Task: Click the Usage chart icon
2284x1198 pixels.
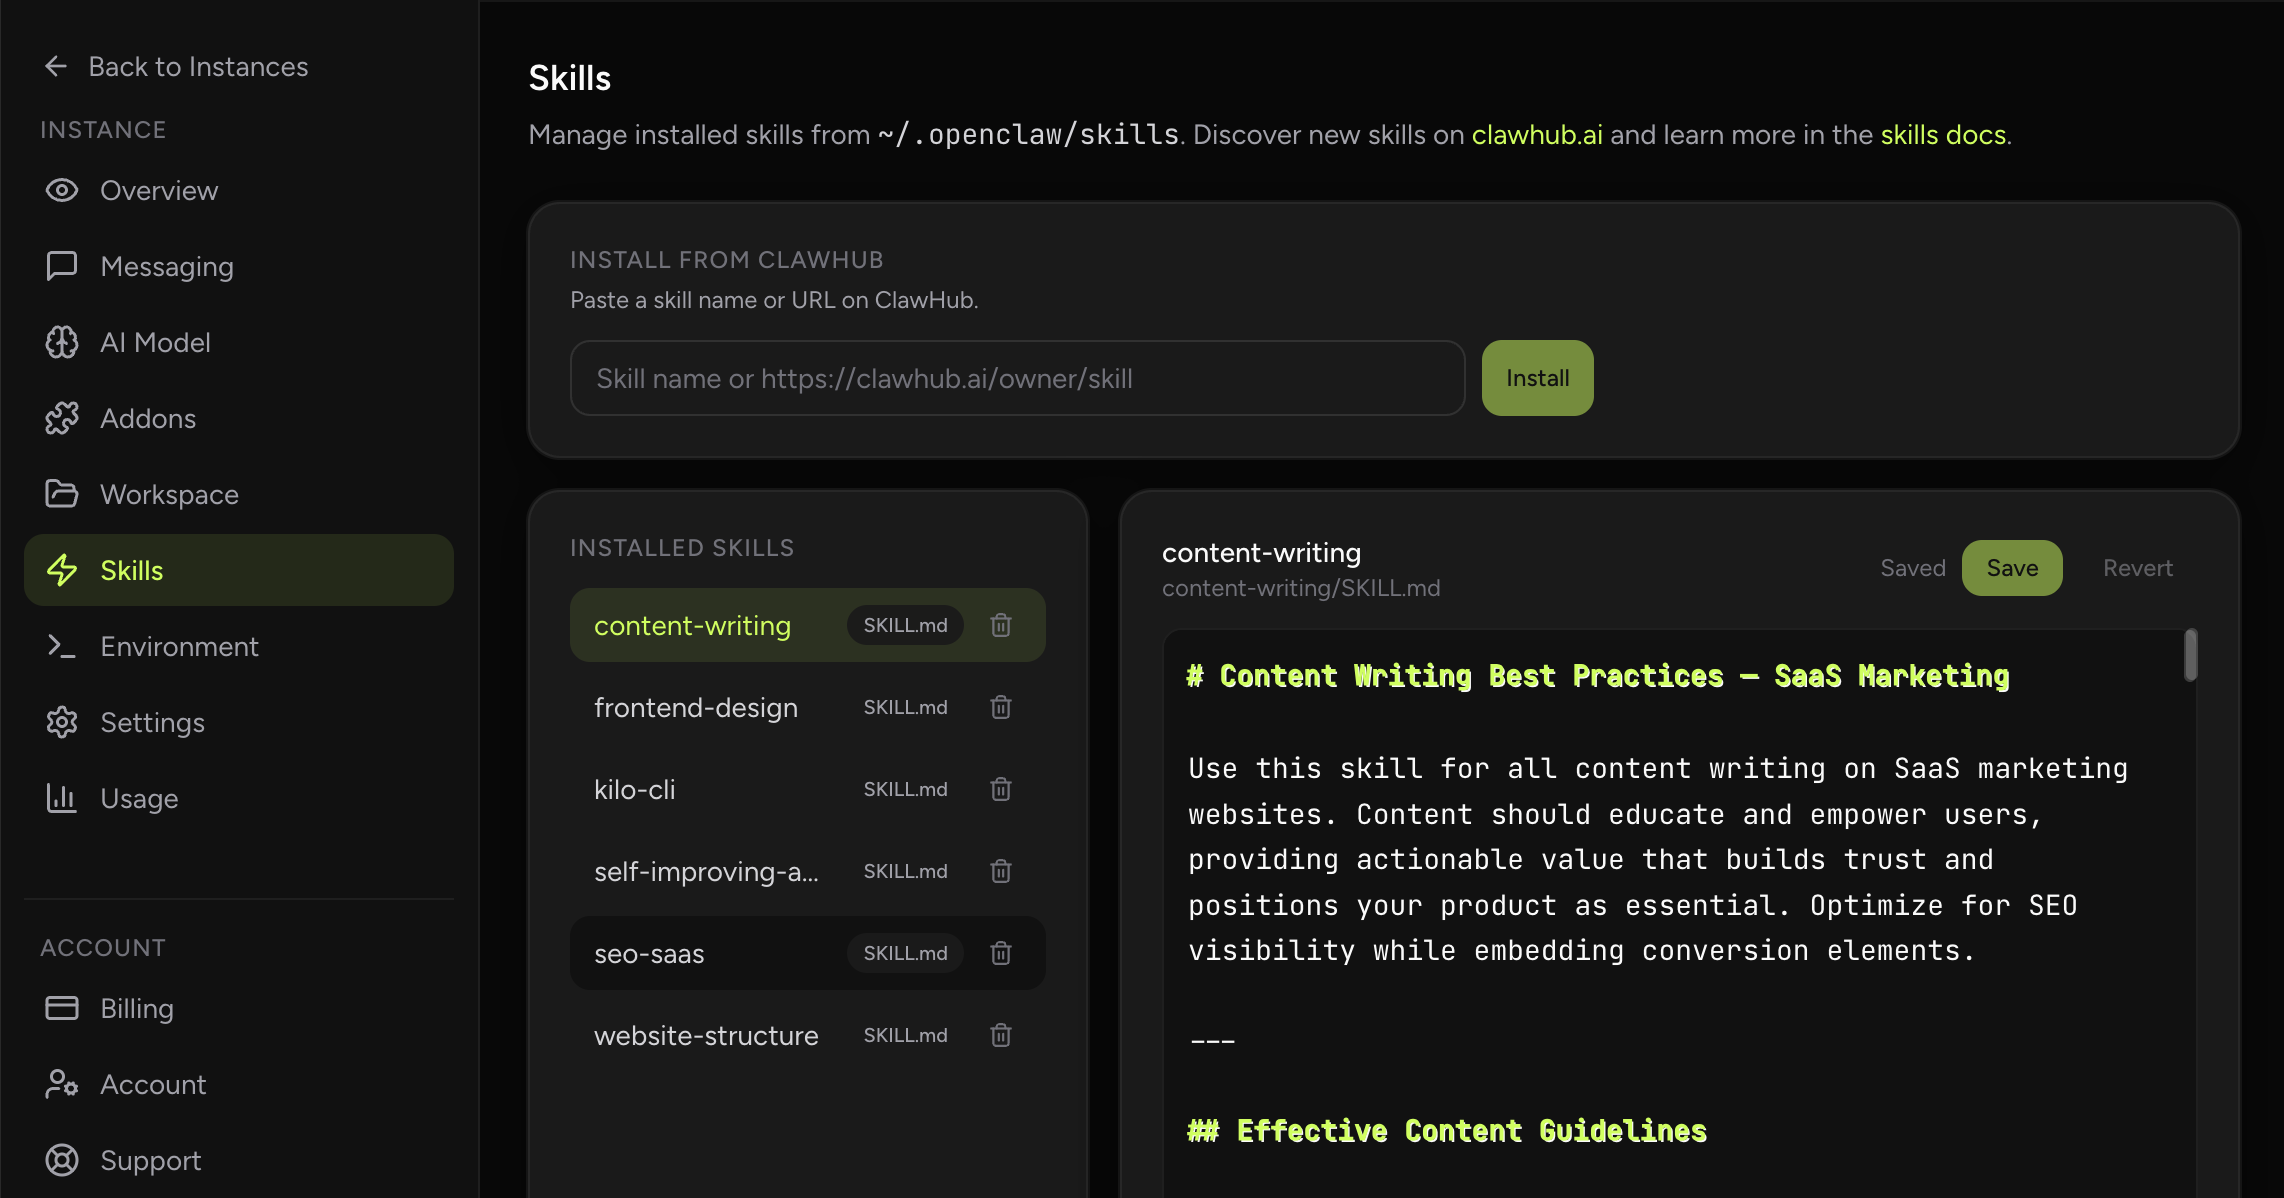Action: point(62,798)
